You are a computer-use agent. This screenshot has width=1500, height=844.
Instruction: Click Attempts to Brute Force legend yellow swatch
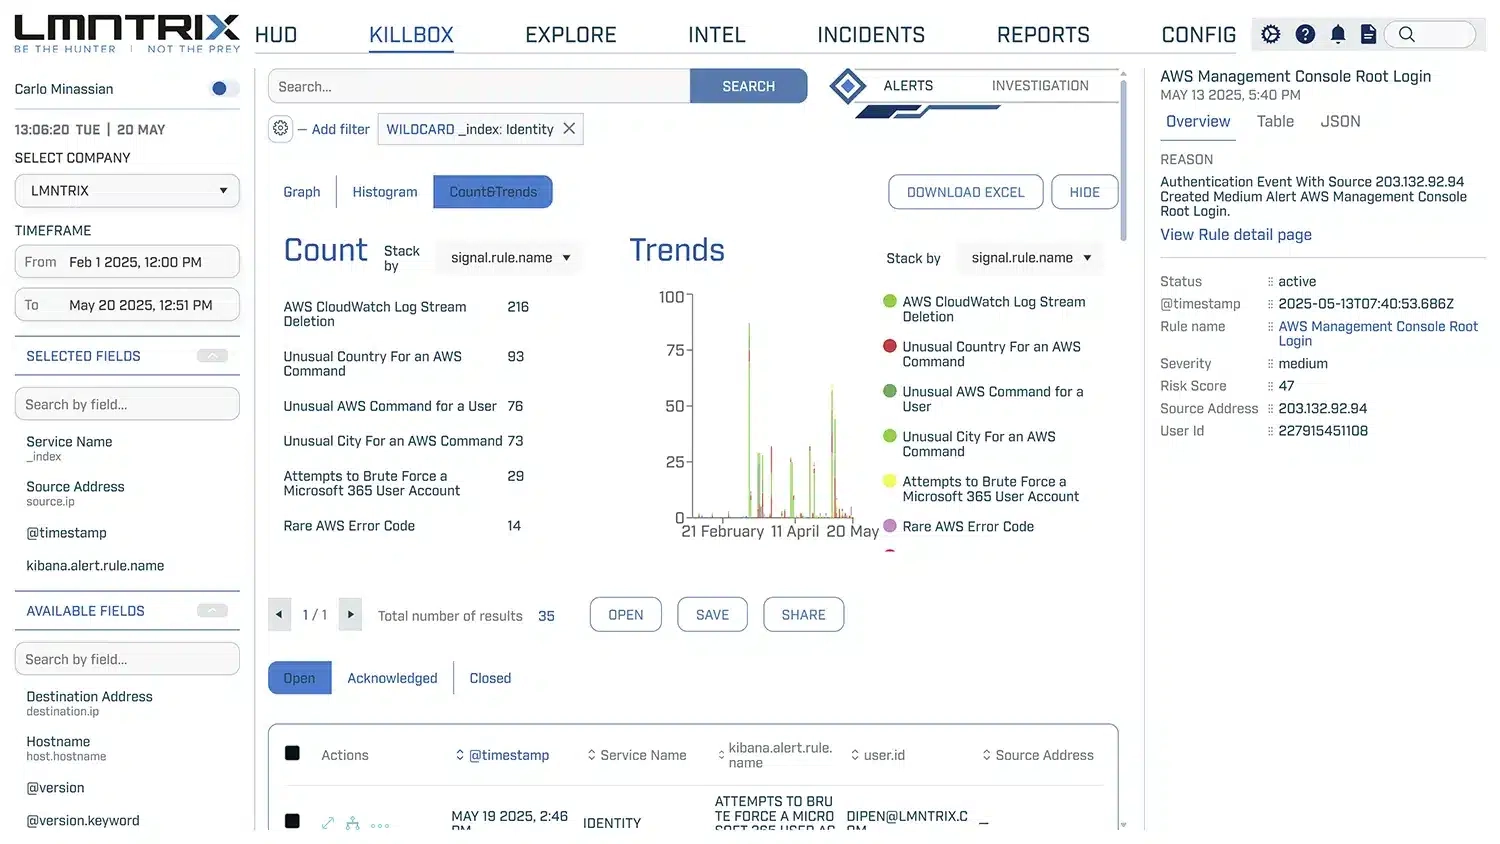(889, 481)
